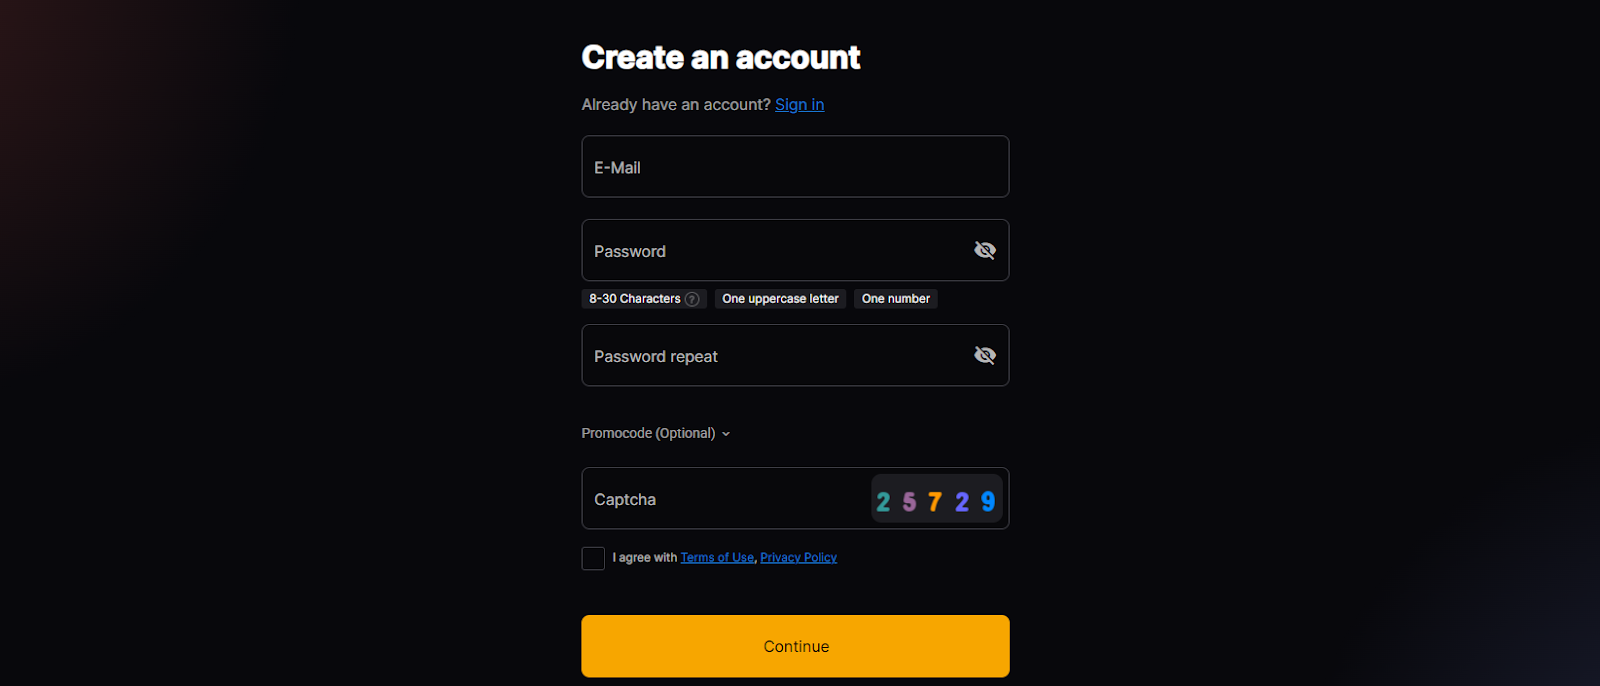The width and height of the screenshot is (1600, 686).
Task: Expand the Promocode (Optional) section
Action: (656, 433)
